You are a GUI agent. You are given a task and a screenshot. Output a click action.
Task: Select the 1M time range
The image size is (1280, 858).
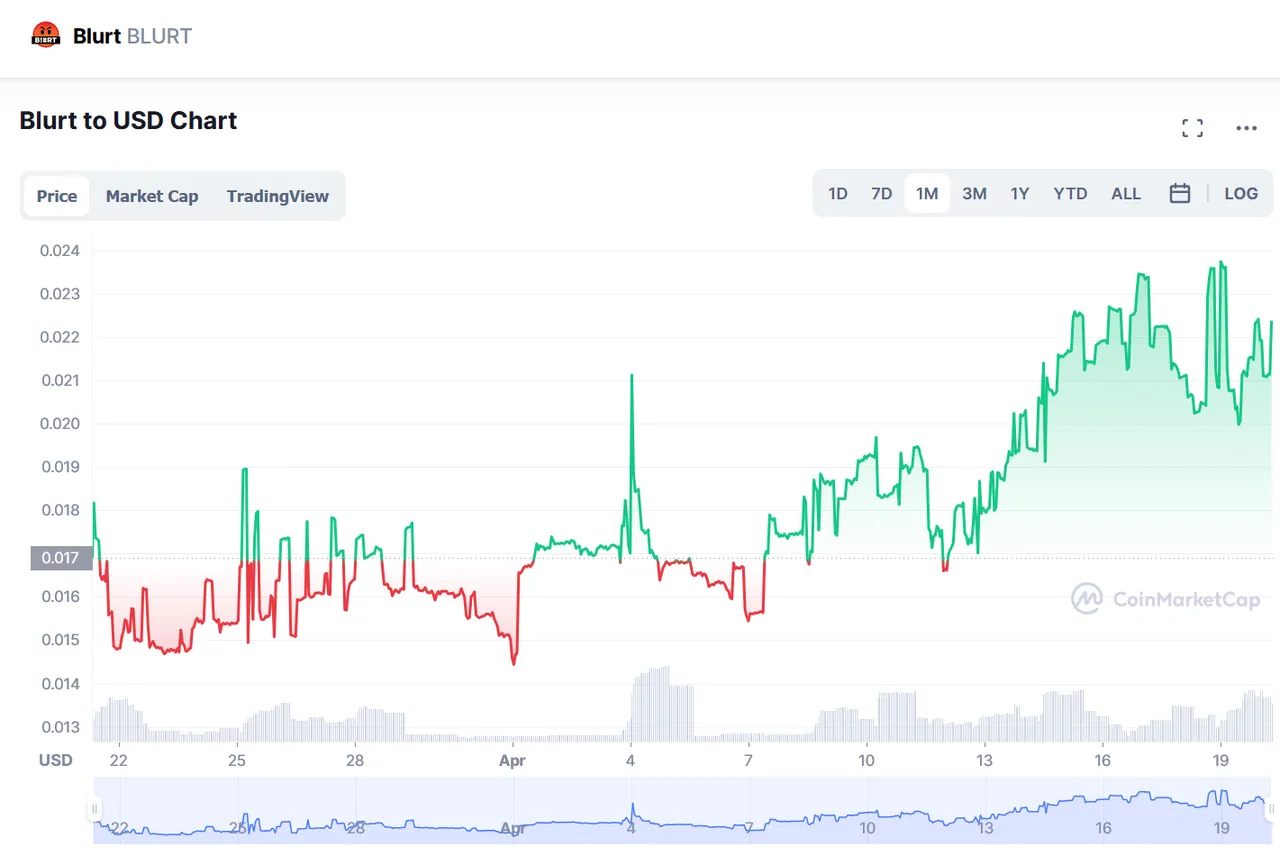point(927,194)
